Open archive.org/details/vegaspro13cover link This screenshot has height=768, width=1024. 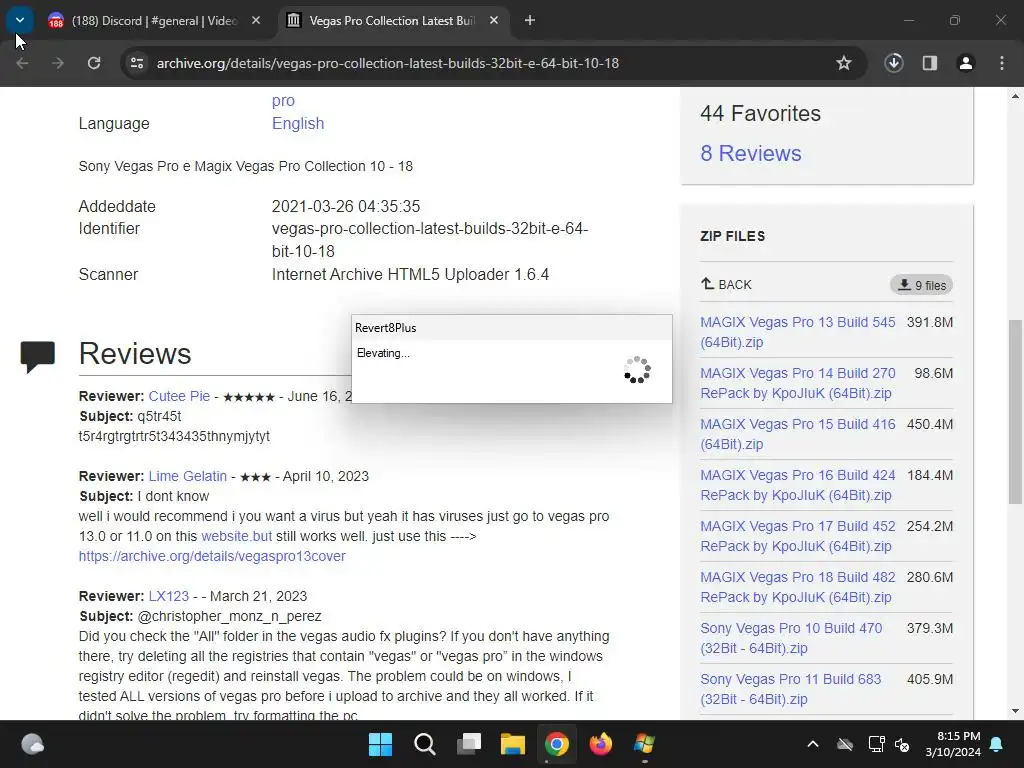point(212,556)
